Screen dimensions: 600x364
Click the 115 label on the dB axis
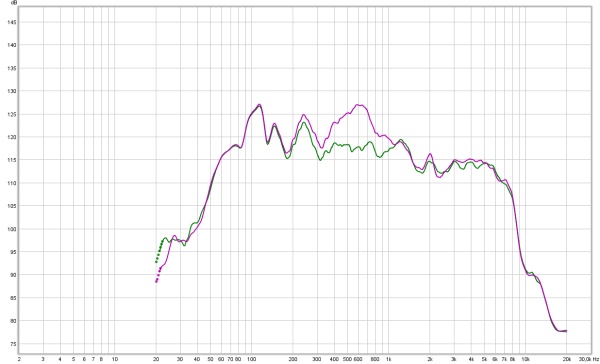click(12, 160)
